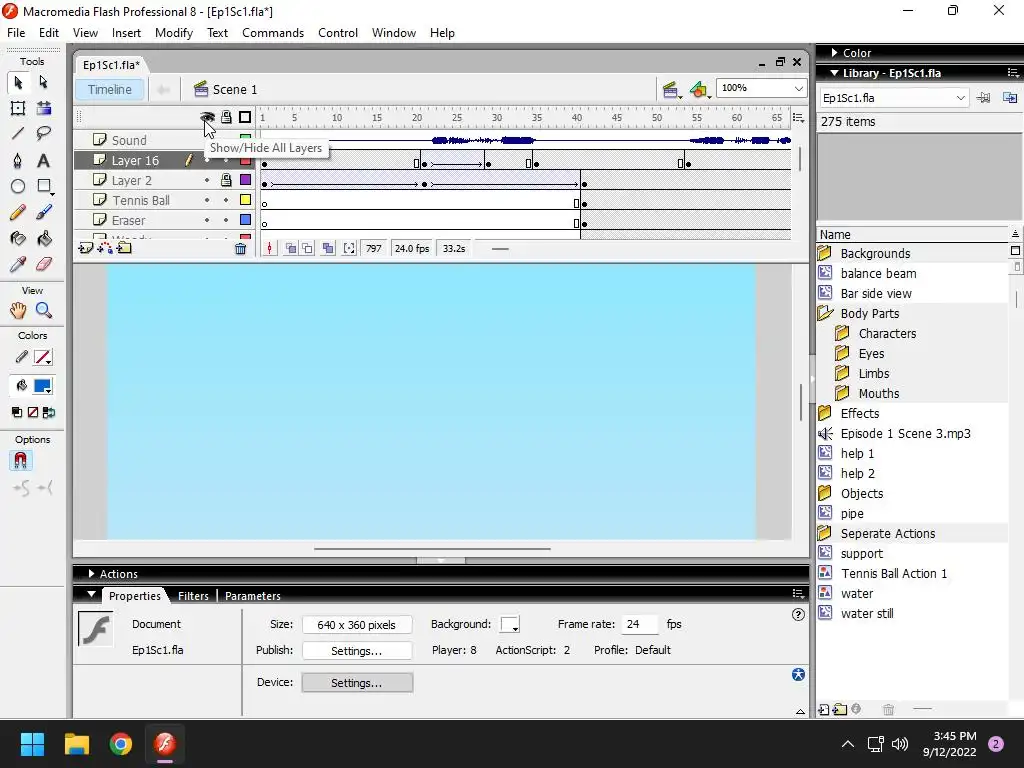Open the stroke color swatch

(43, 357)
